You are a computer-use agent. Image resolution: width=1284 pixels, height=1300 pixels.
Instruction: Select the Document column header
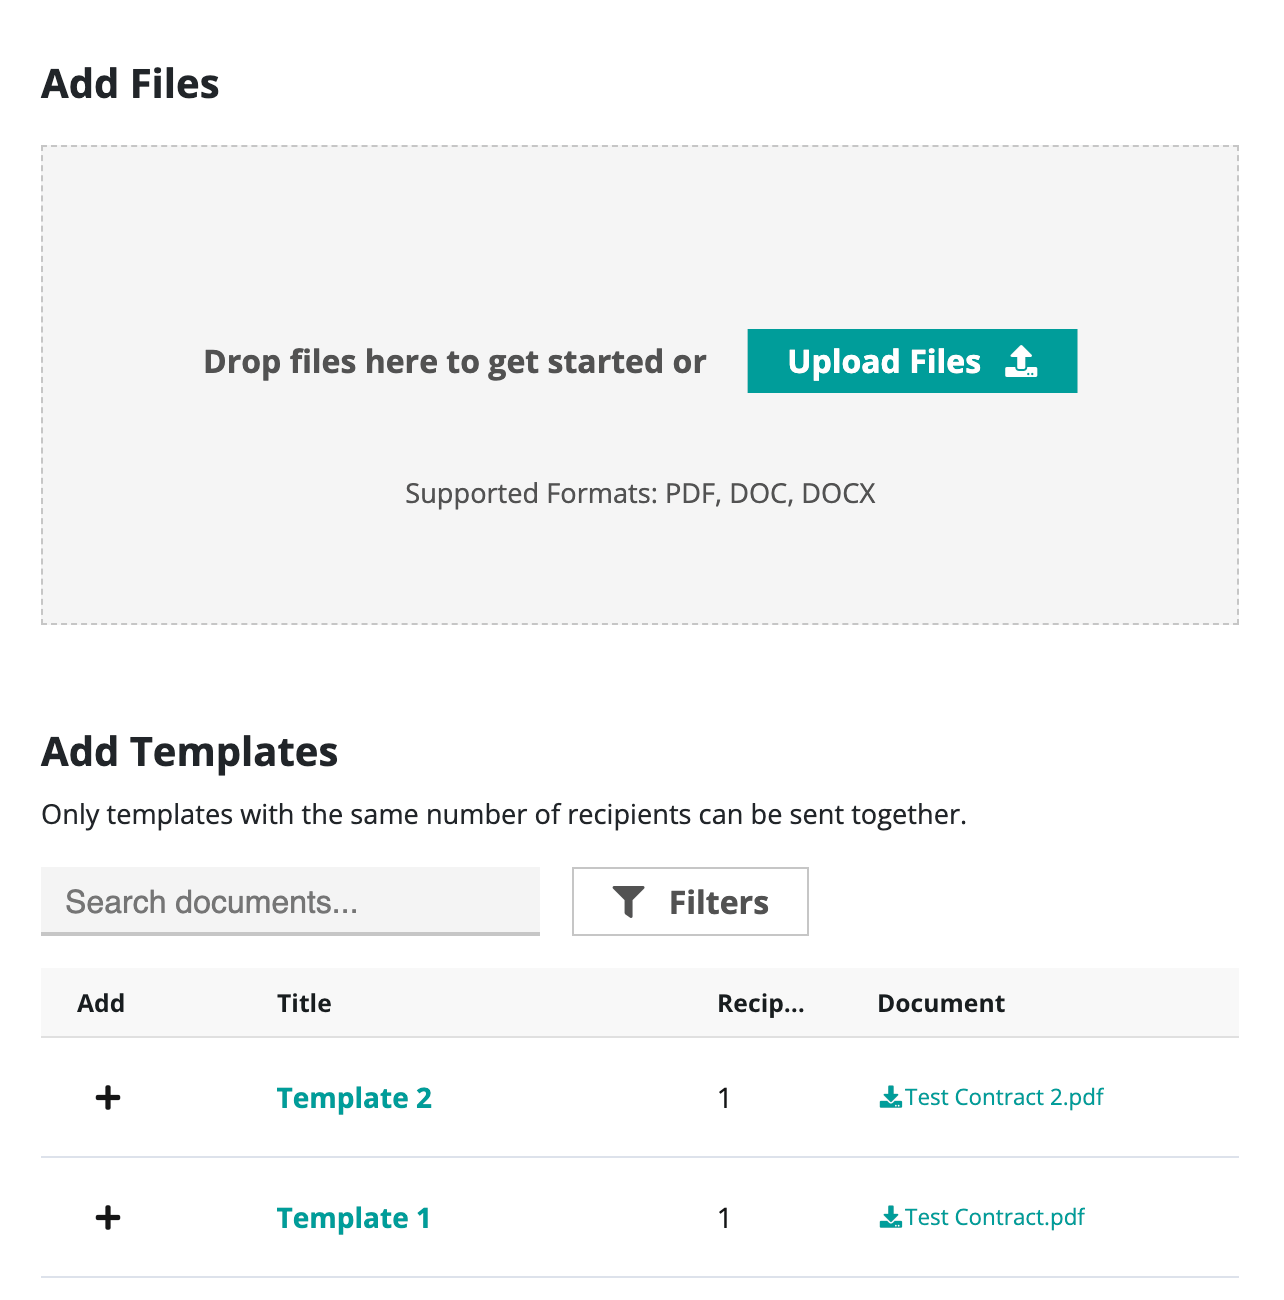click(940, 1002)
